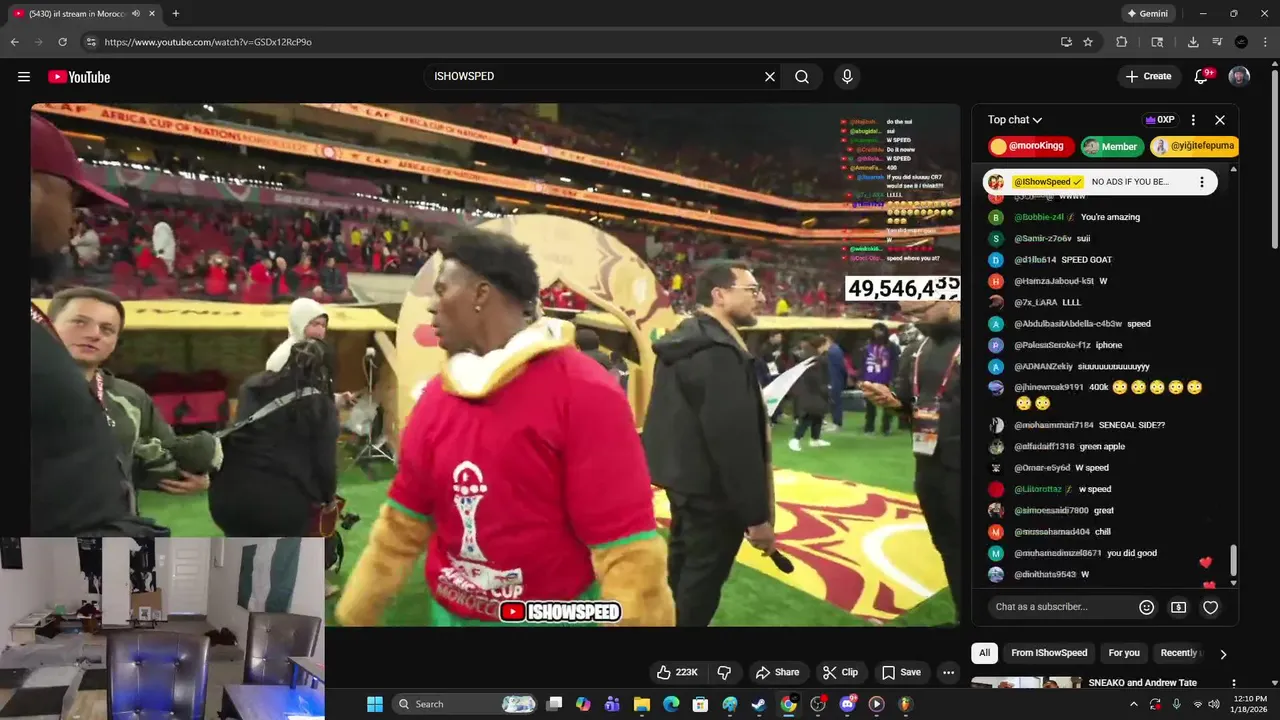
Task: Click @mohammari7184 SENEGAL SIDE chat message
Action: [1089, 425]
